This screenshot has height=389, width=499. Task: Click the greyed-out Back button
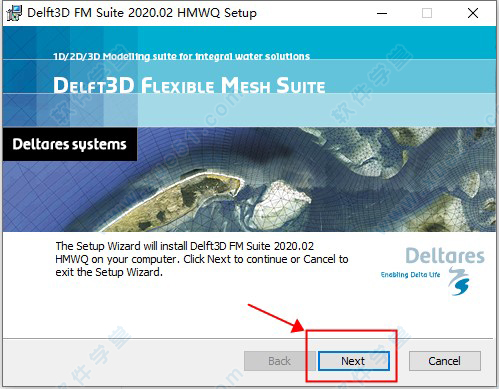click(279, 361)
